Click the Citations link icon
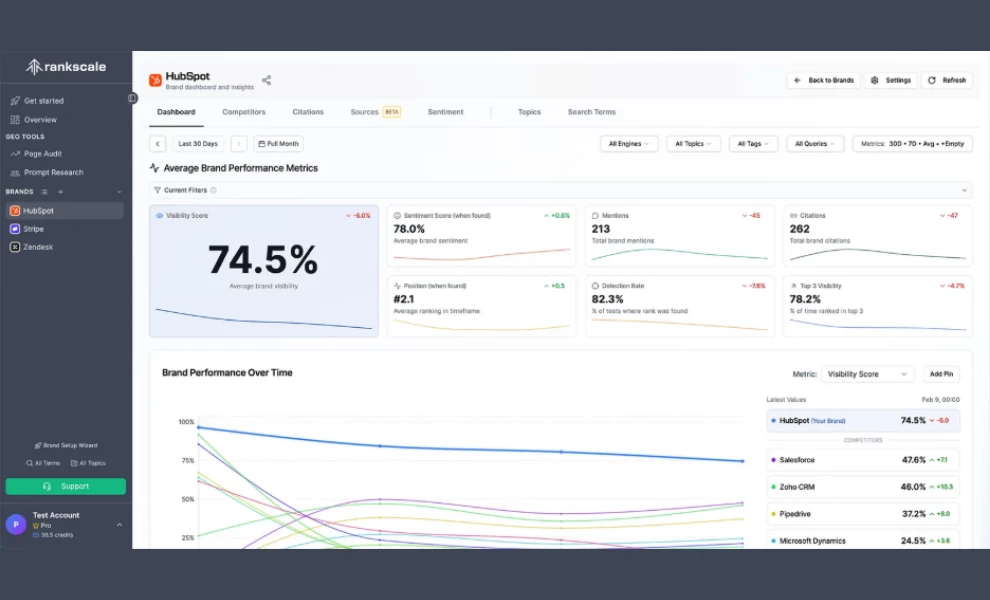 coord(794,215)
